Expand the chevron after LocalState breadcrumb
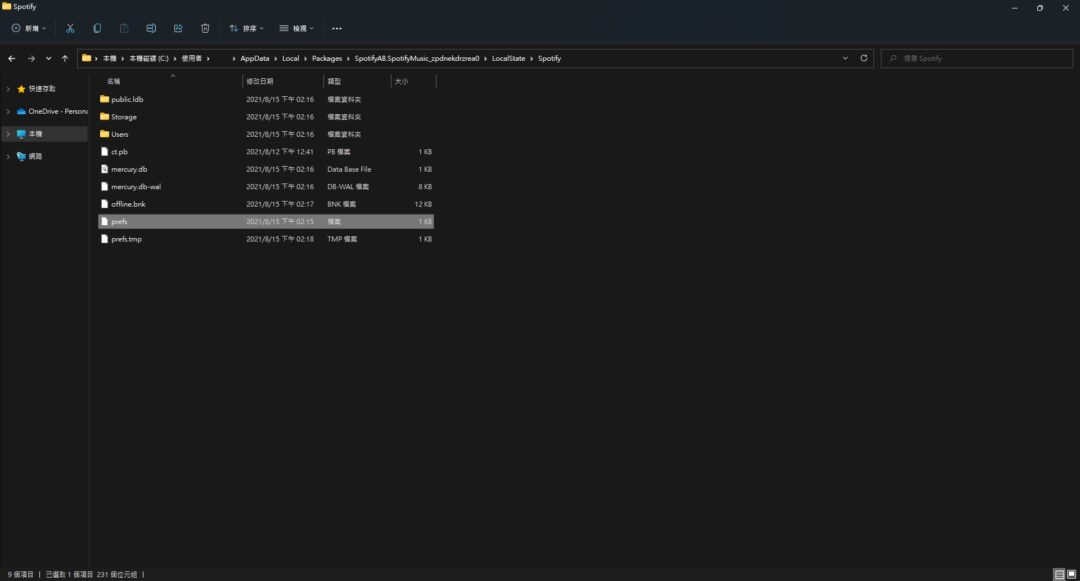 click(x=532, y=59)
